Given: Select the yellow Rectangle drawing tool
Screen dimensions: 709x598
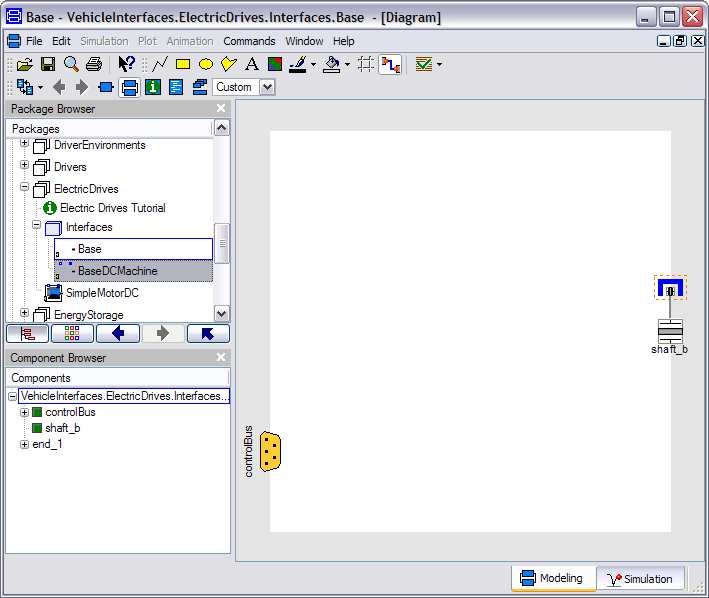Looking at the screenshot, I should 183,64.
